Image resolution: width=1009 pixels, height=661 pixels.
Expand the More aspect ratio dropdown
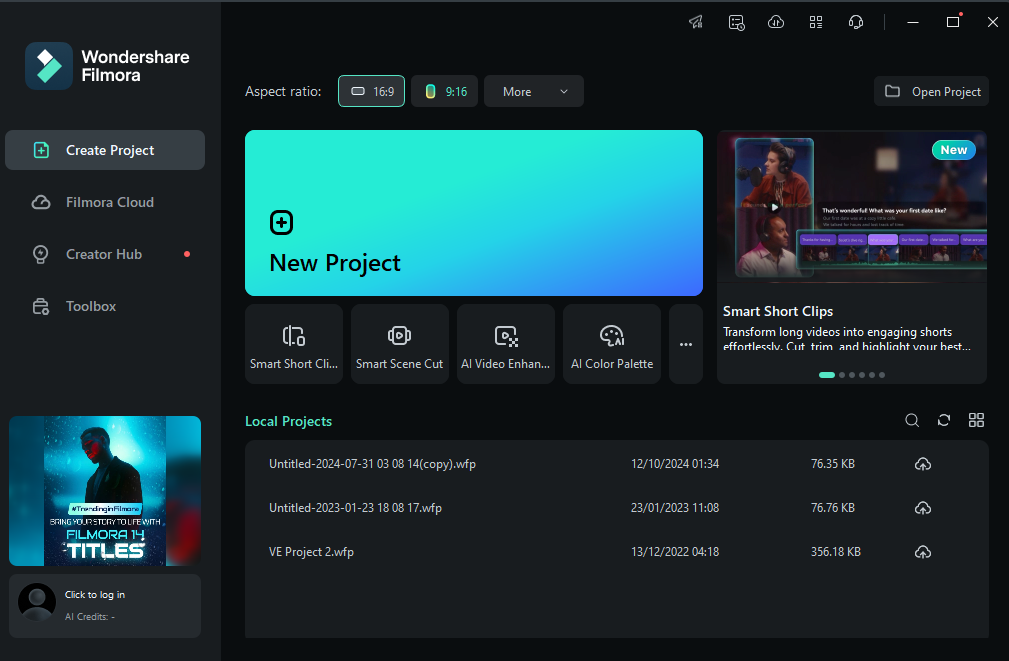pos(534,91)
